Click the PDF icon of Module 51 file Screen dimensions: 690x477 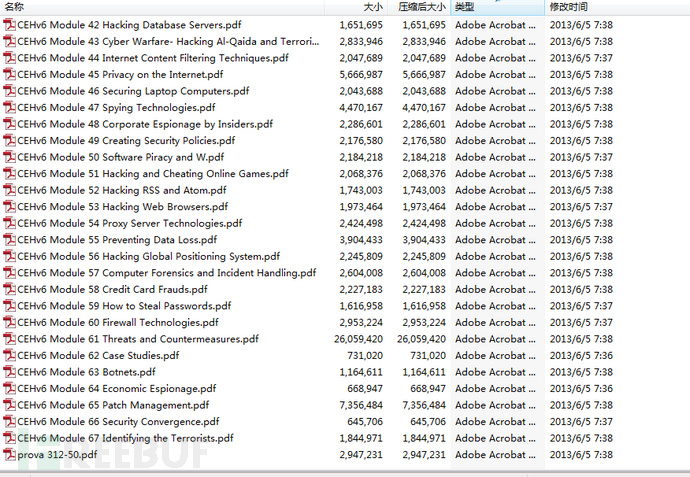[9, 174]
